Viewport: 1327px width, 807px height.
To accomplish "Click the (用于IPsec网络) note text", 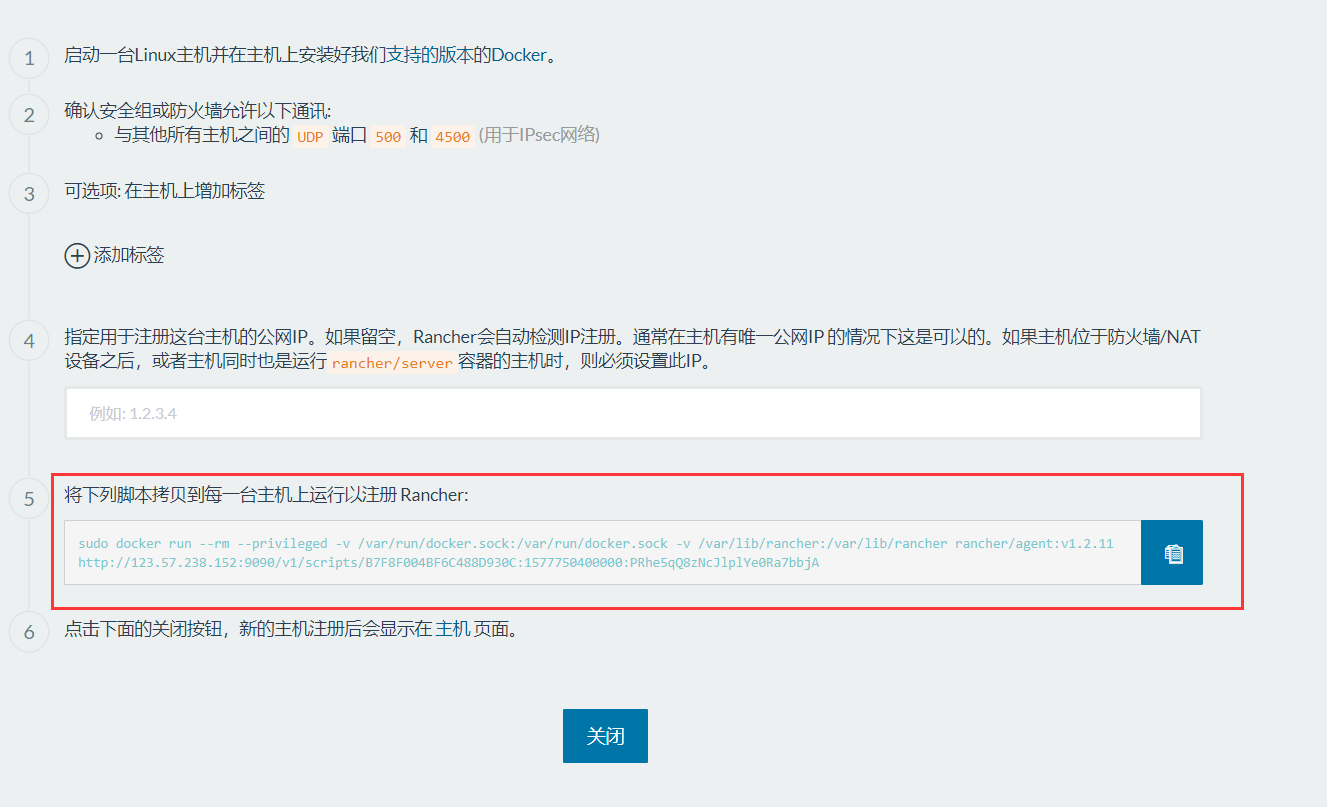I will point(539,135).
